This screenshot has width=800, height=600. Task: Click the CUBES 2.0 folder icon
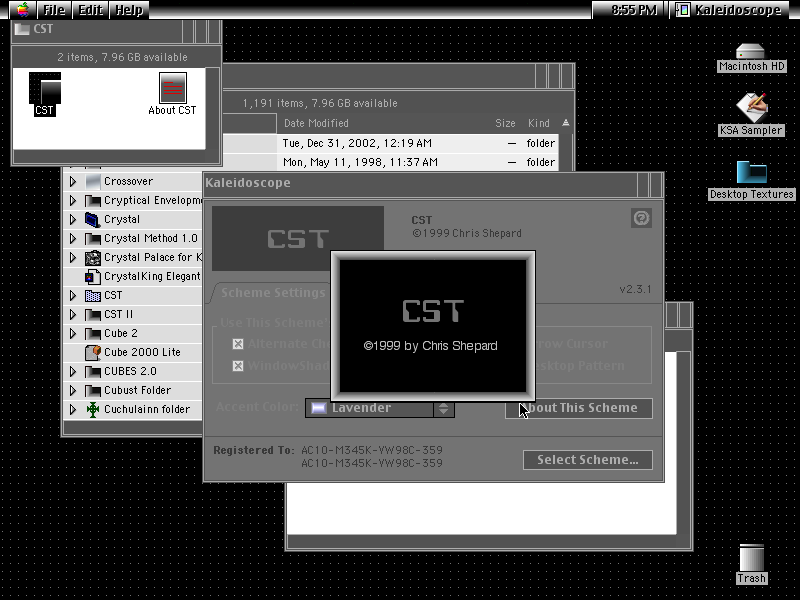(x=92, y=371)
